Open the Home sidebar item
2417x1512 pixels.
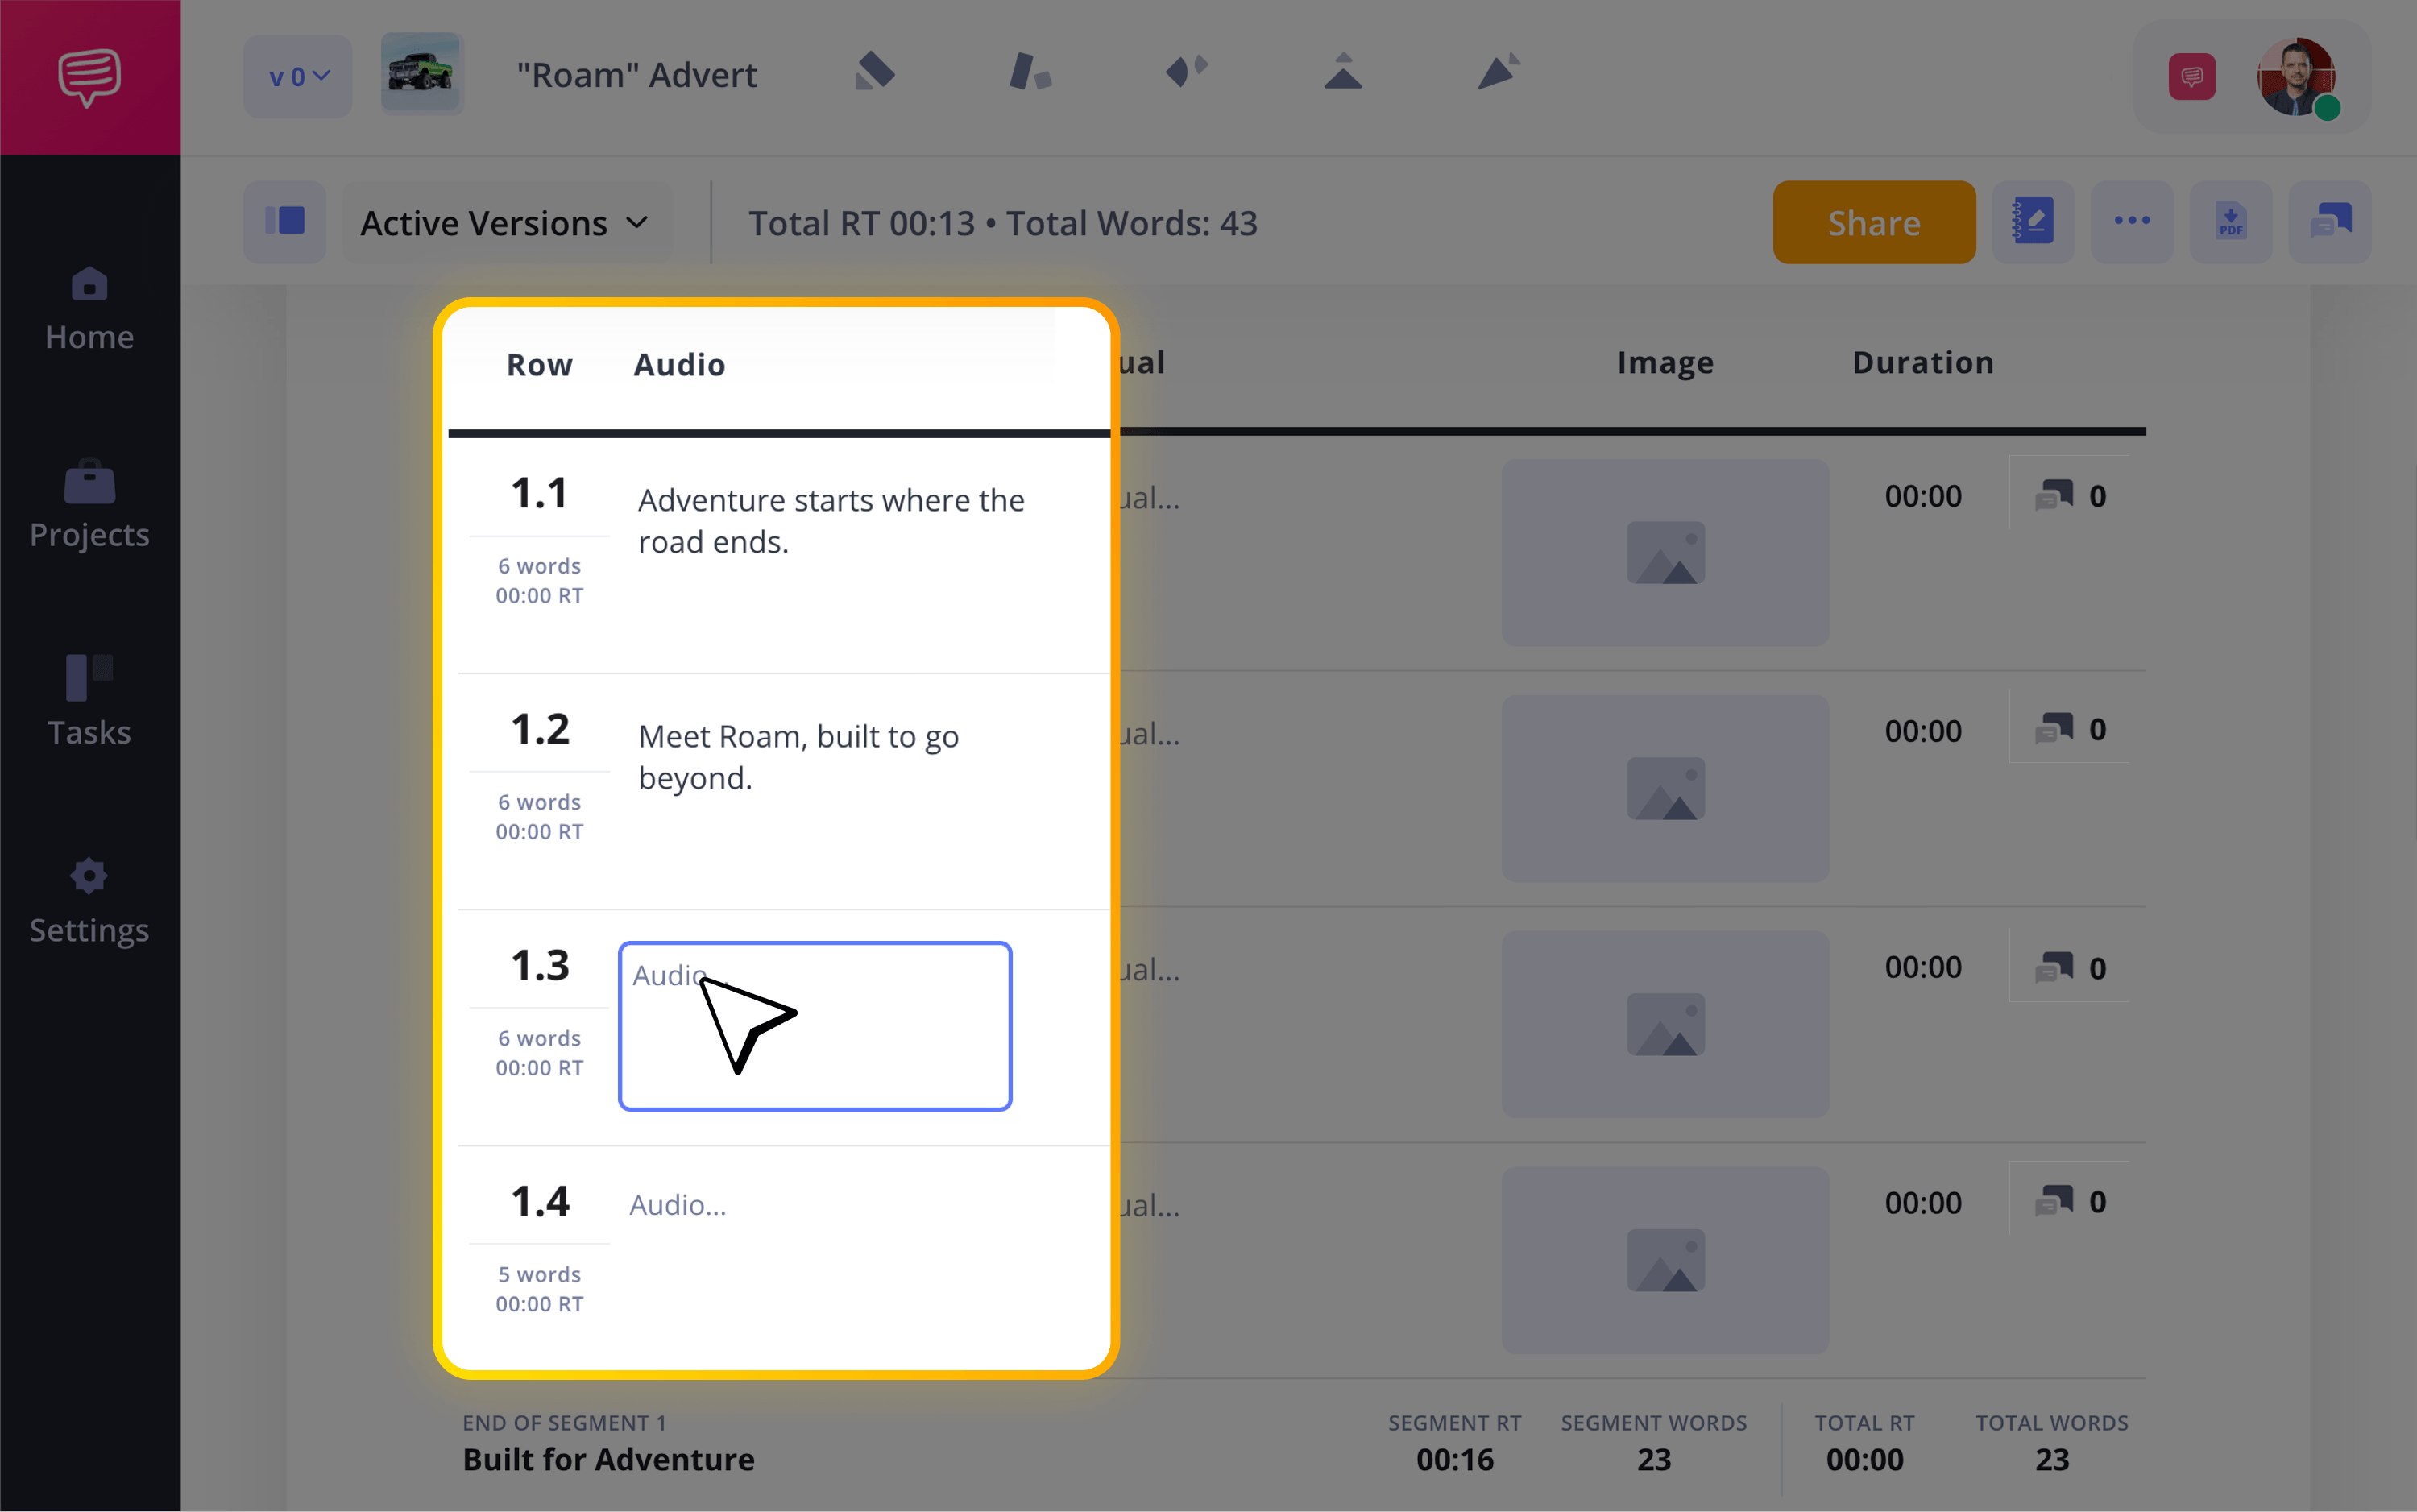pyautogui.click(x=89, y=309)
